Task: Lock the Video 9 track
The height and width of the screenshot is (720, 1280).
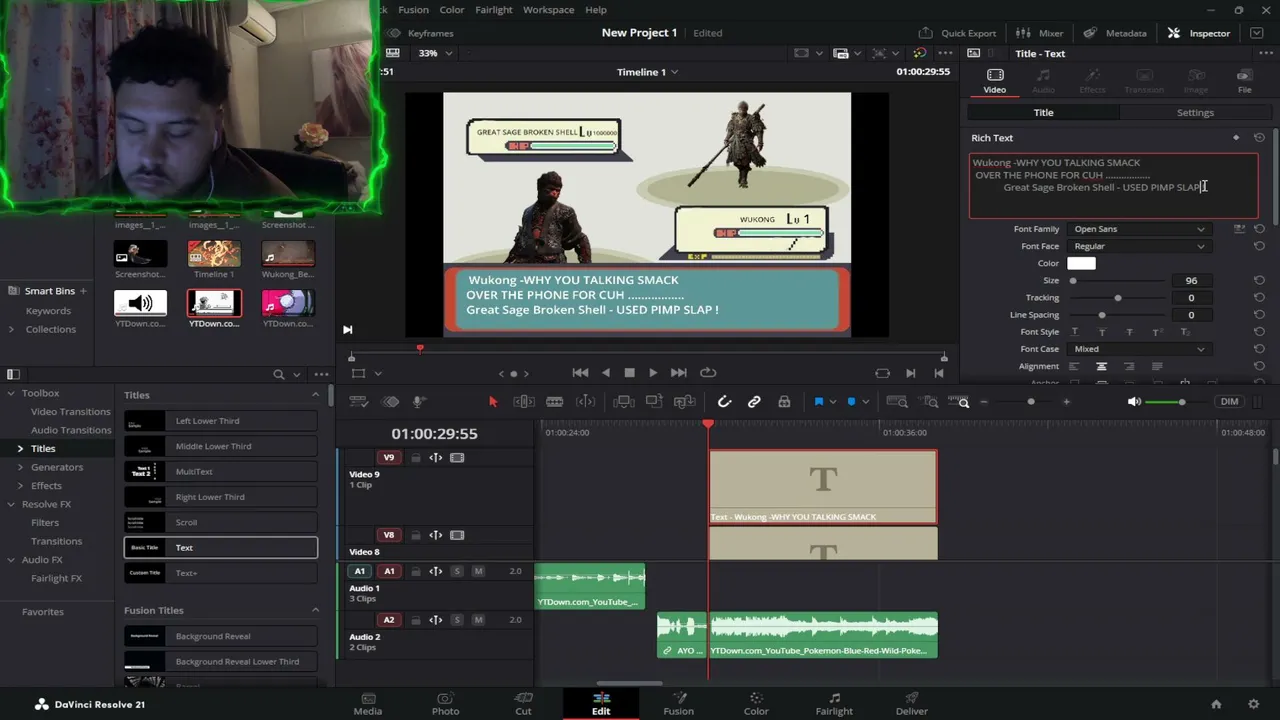Action: coord(415,458)
